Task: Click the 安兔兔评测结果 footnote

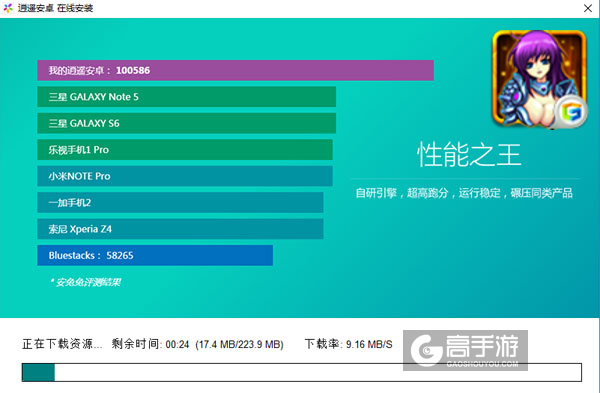Action: (x=85, y=282)
